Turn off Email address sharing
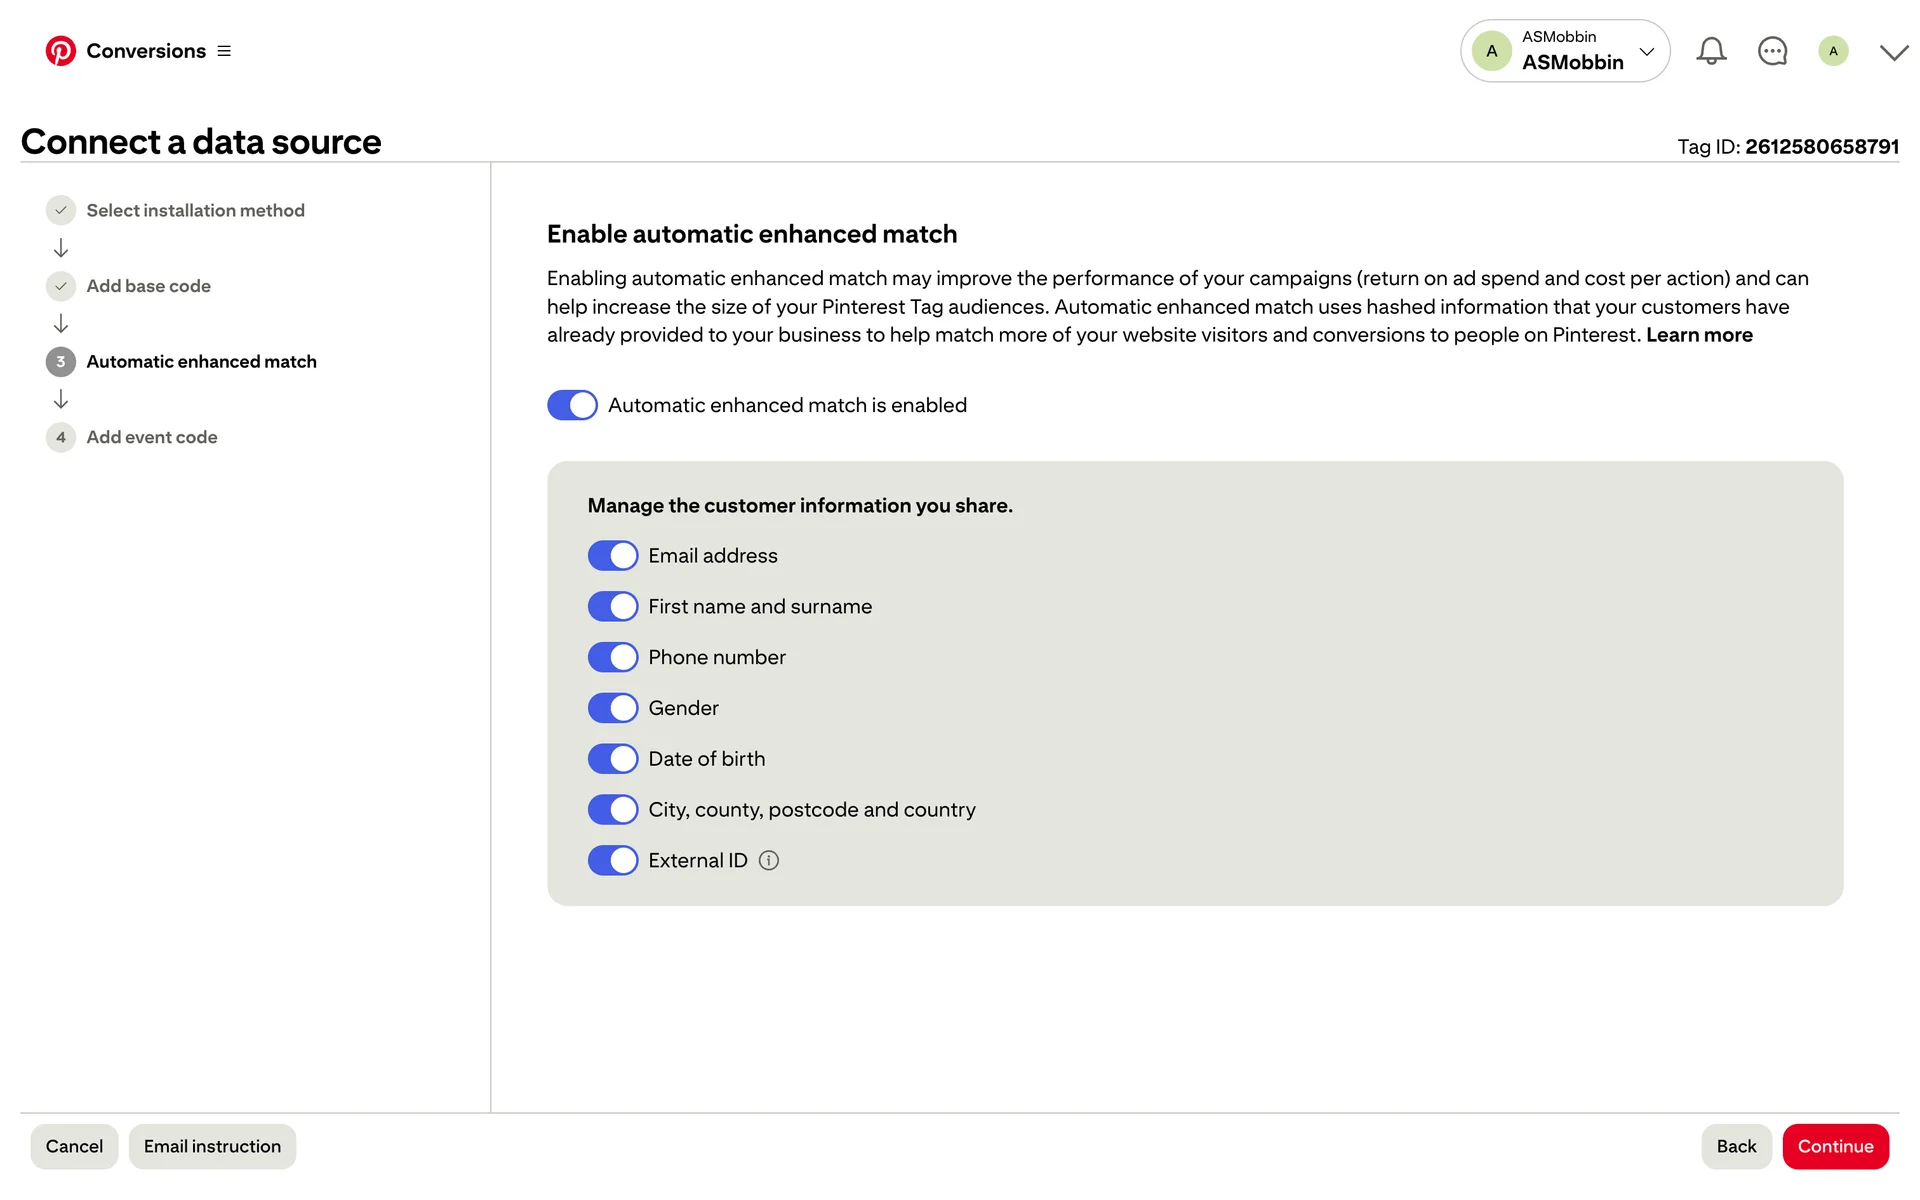 612,555
